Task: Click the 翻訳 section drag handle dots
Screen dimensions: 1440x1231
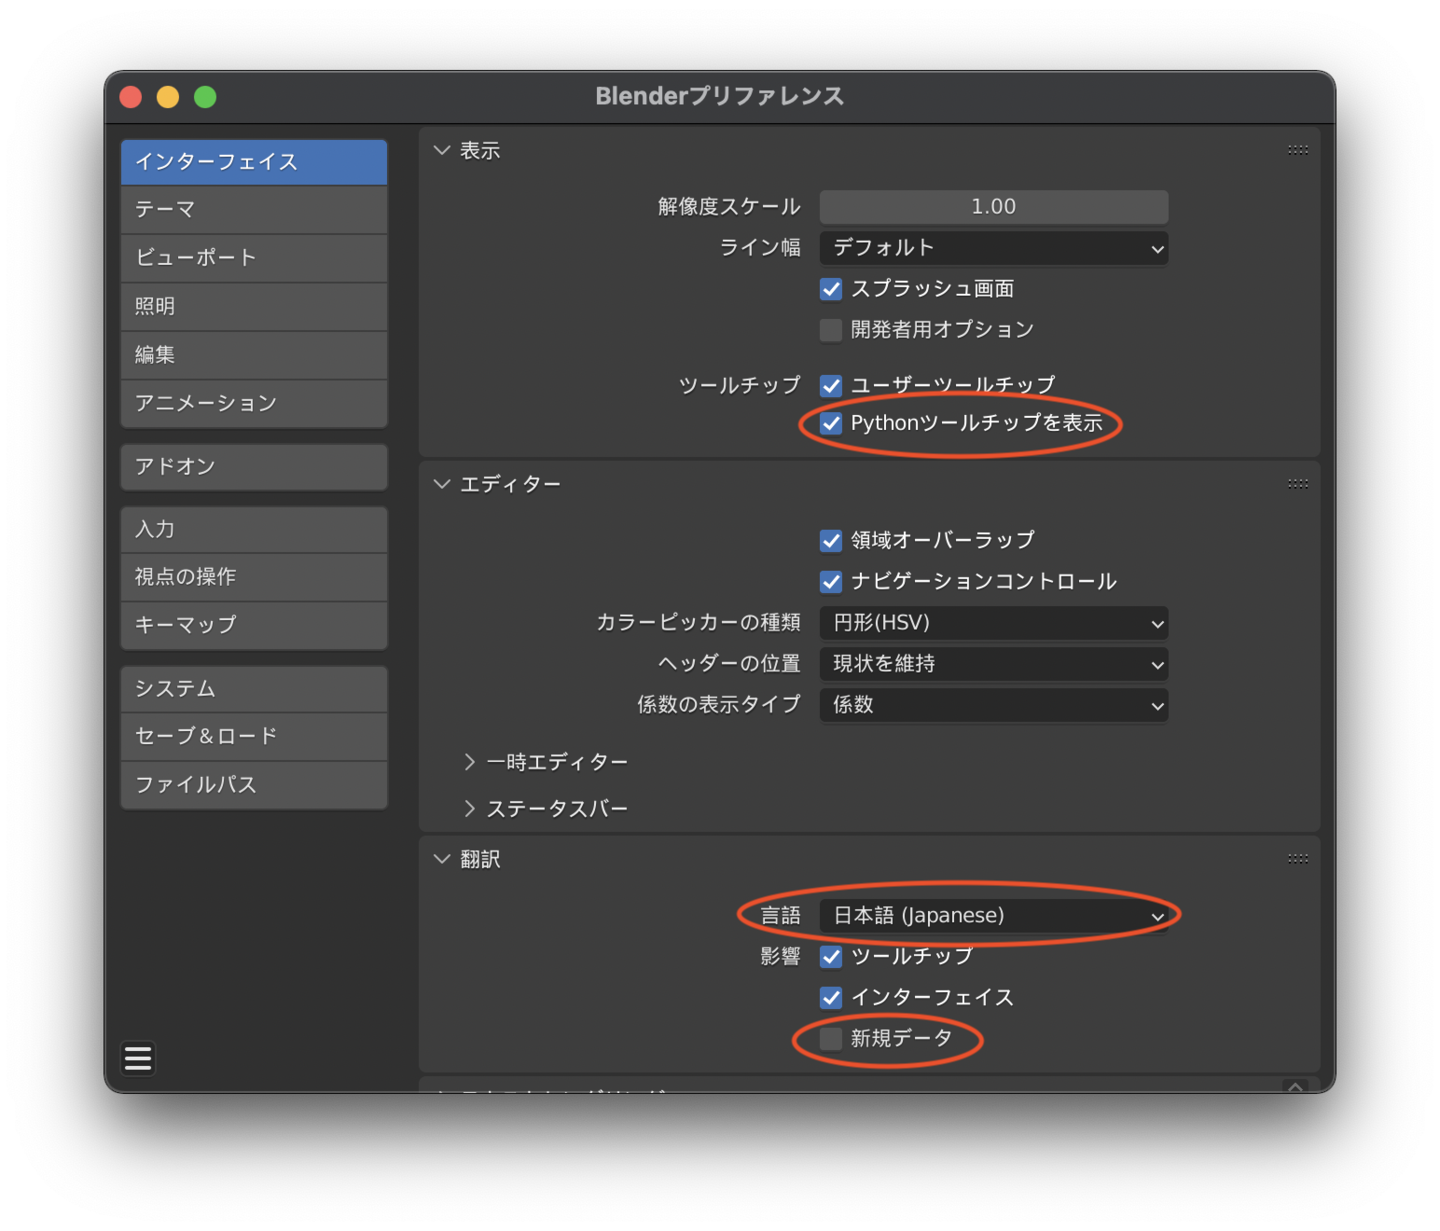Action: click(1297, 858)
